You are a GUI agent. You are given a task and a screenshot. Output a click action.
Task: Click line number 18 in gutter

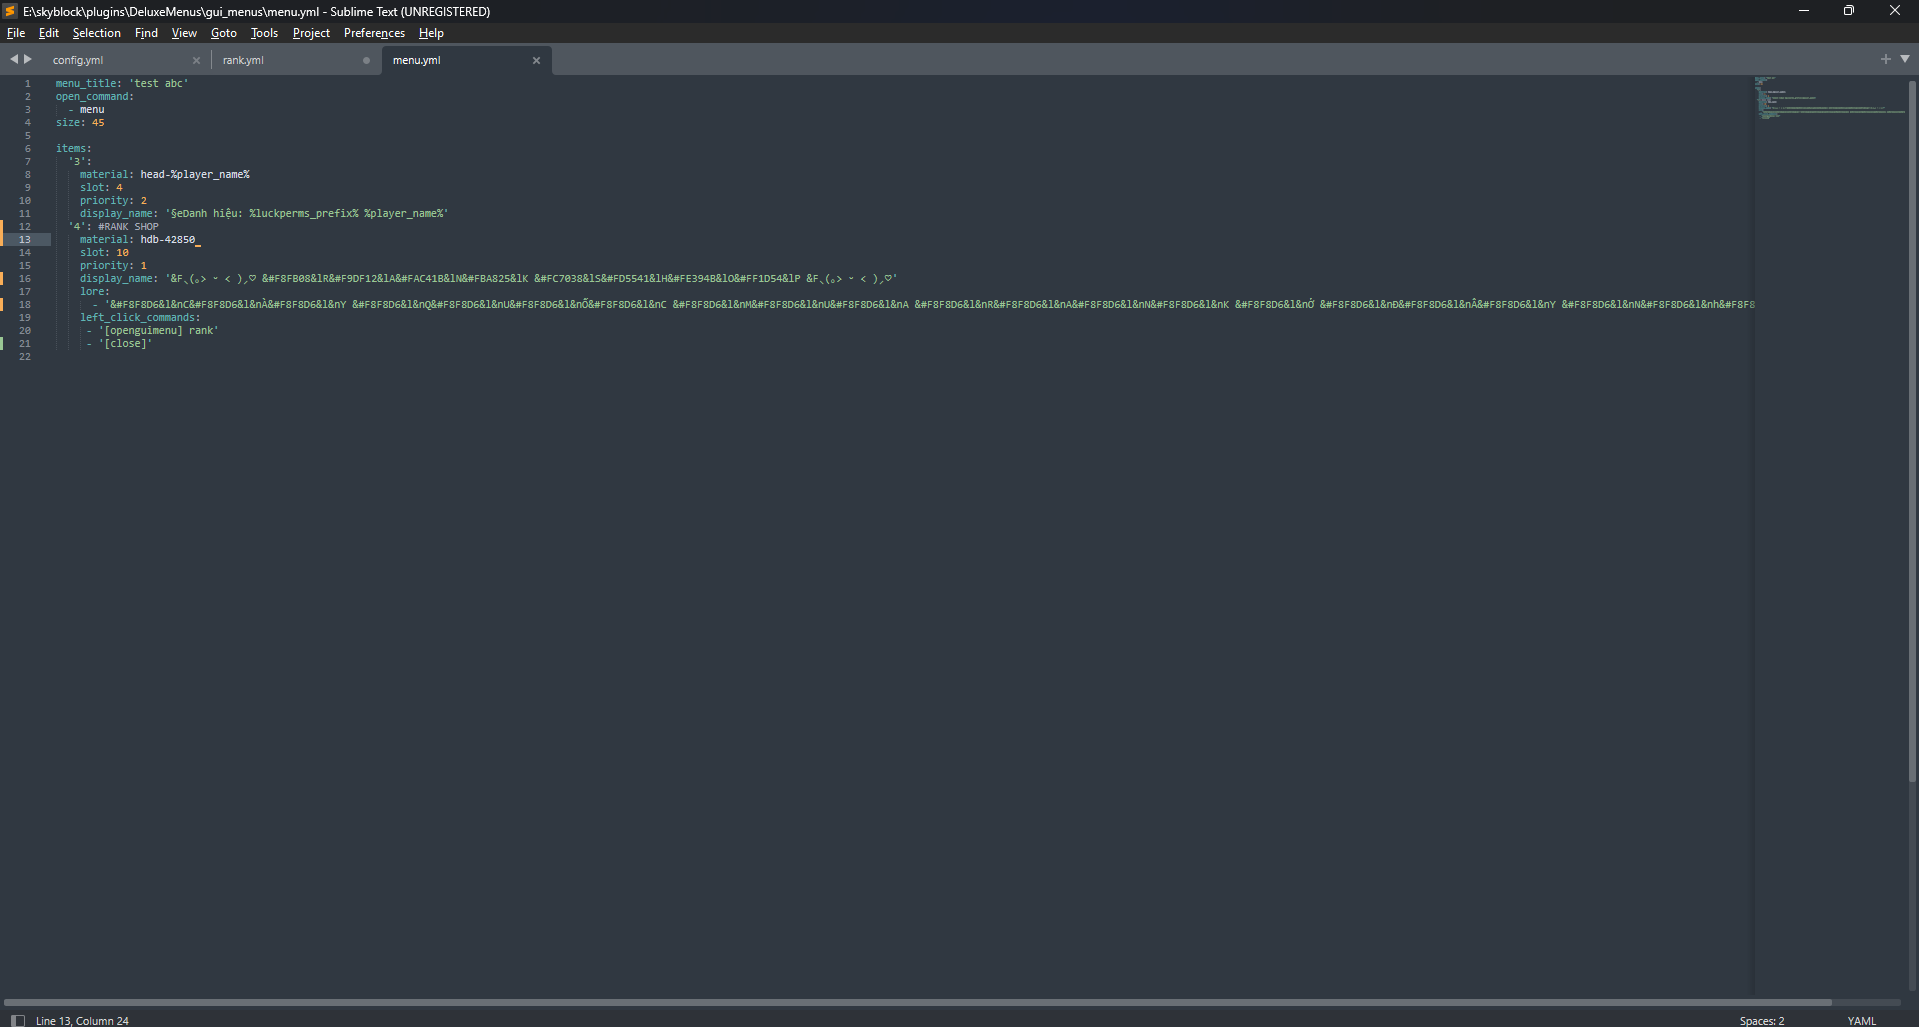point(25,305)
